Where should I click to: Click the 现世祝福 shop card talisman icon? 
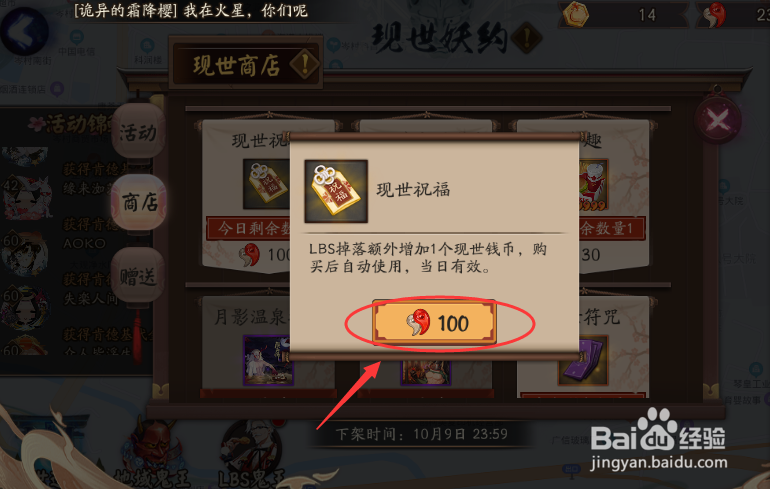(266, 184)
